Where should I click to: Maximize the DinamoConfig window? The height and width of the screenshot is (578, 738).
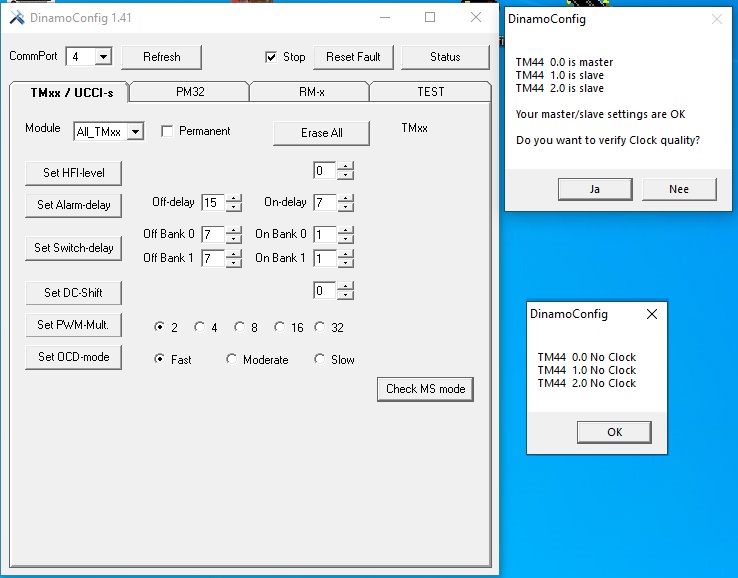click(430, 18)
